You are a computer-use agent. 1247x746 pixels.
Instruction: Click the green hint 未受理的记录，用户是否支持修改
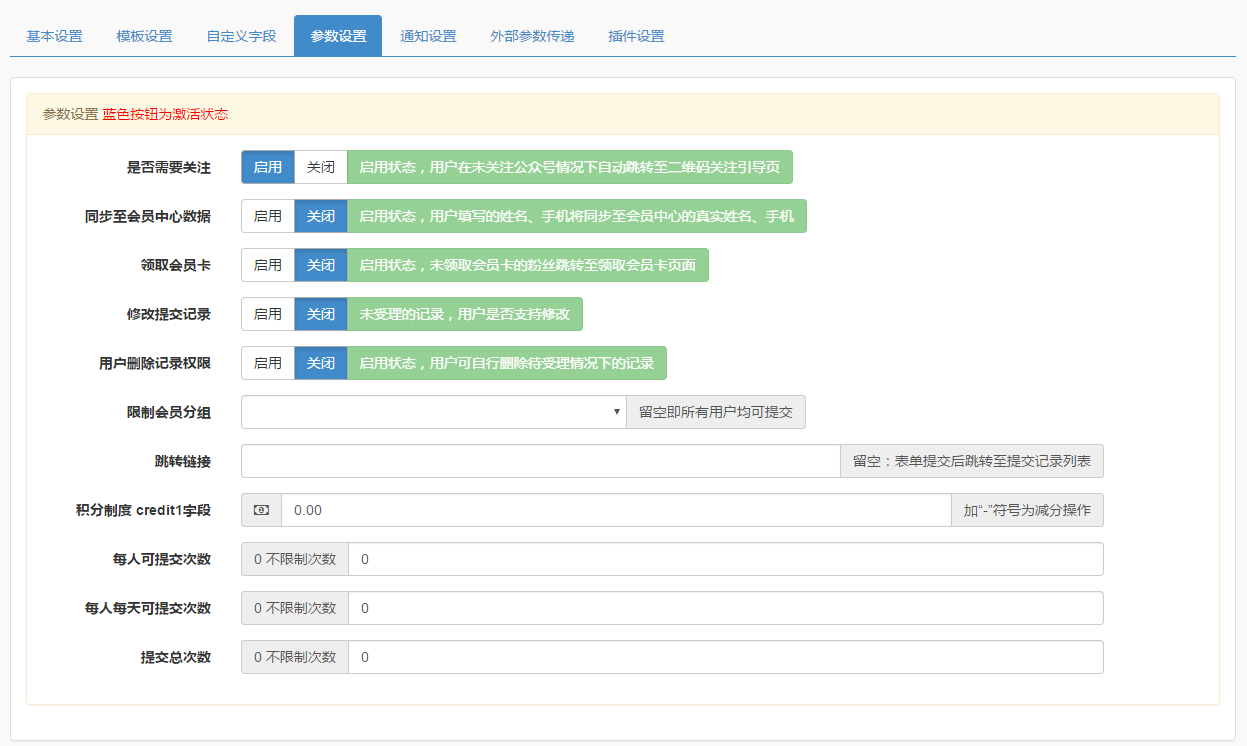coord(465,314)
